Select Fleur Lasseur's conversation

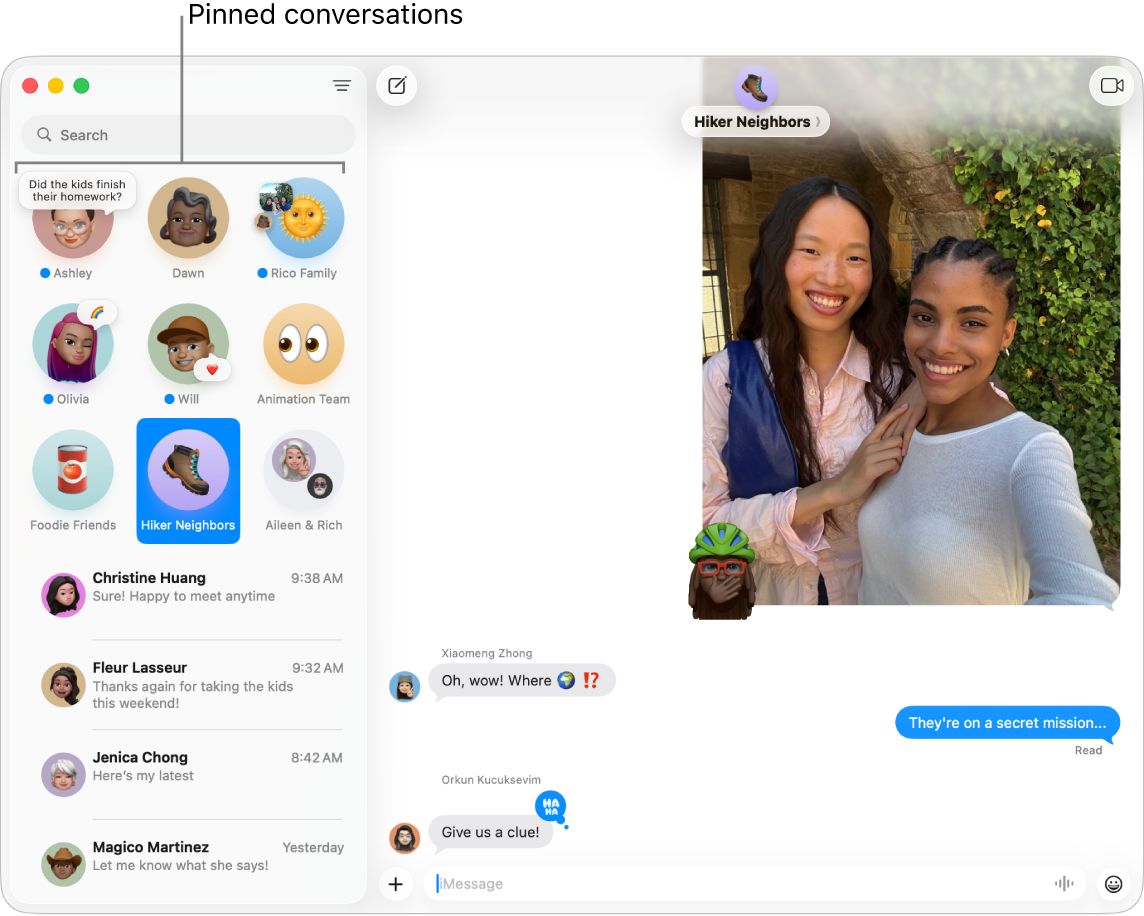(188, 685)
